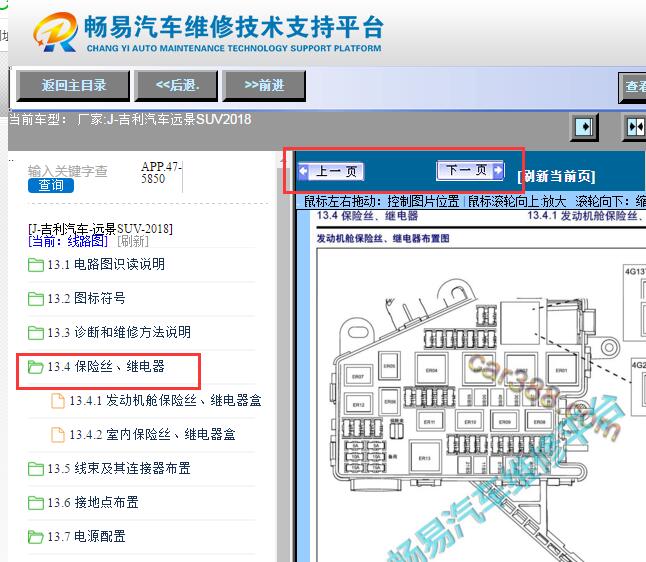The width and height of the screenshot is (646, 562).
Task: Click the 返回主目录 button
Action: tap(73, 86)
